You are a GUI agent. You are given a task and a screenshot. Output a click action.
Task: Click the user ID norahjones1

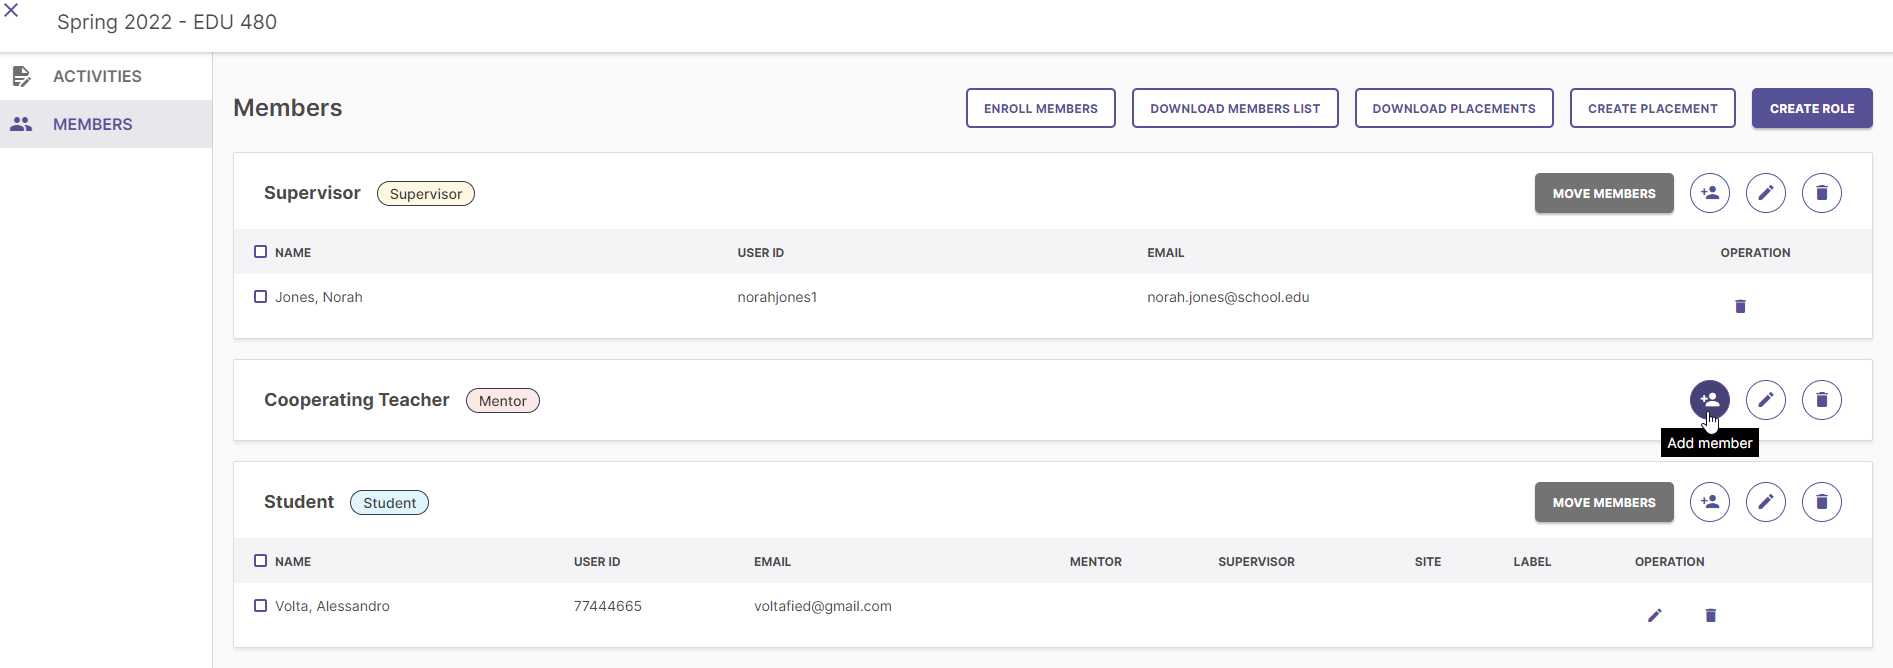[777, 297]
